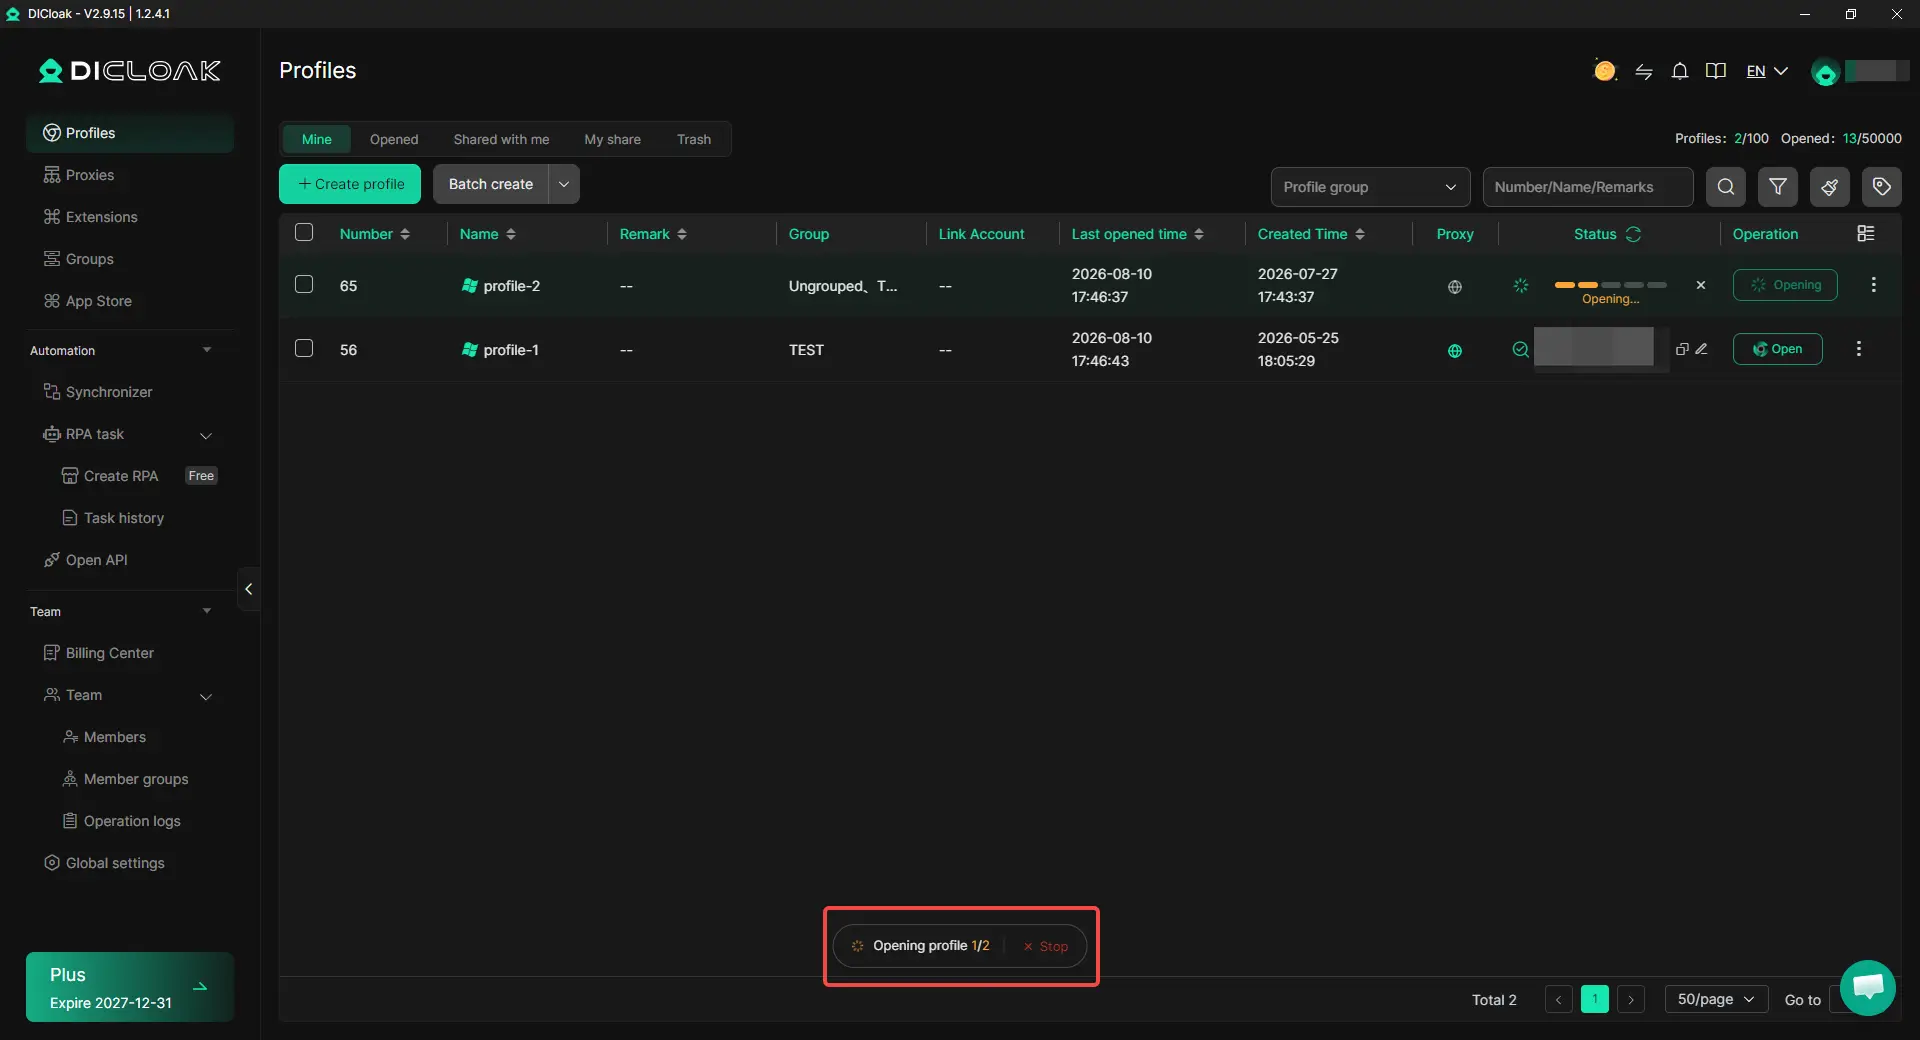Collapse the RPA task submenu
The width and height of the screenshot is (1920, 1040).
(x=206, y=435)
